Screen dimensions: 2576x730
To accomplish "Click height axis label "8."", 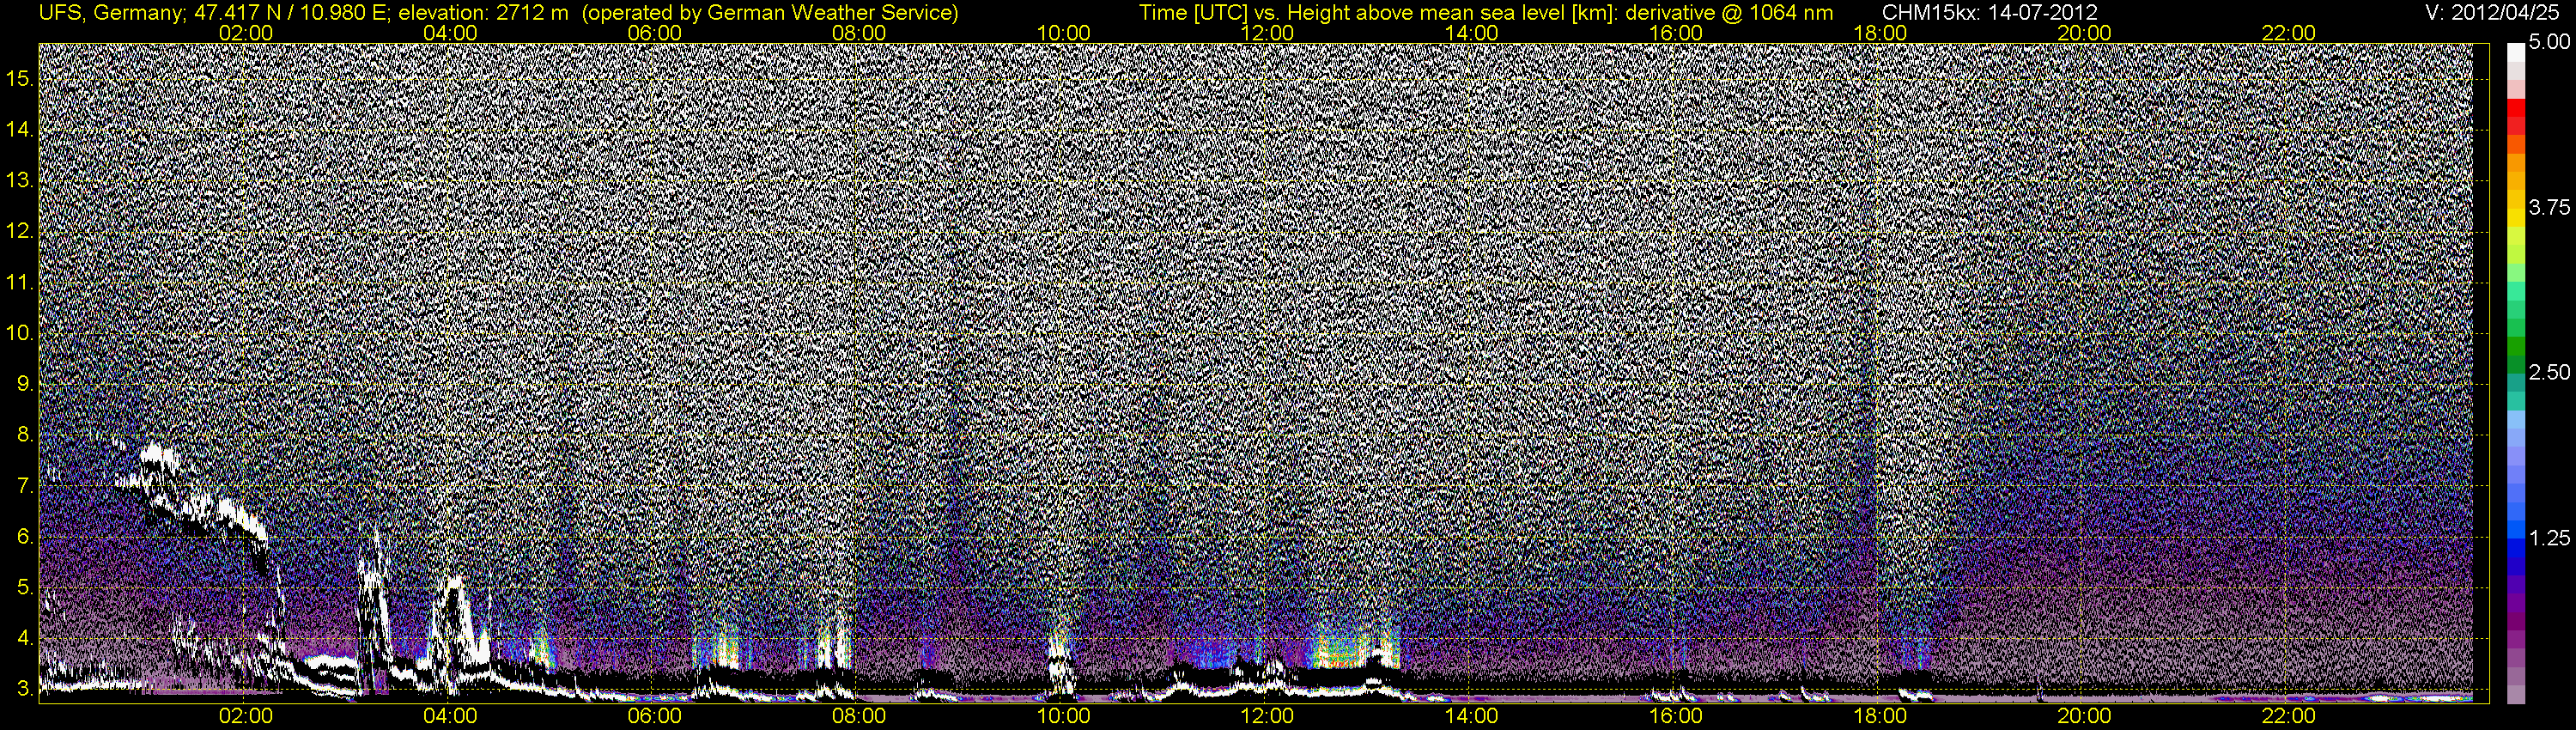I will [25, 435].
